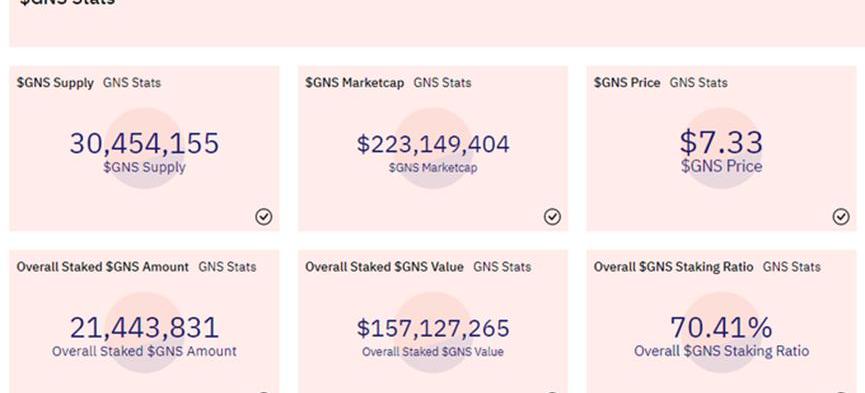Select the 30,454,155 supply counter value
This screenshot has height=393, width=865.
[x=145, y=144]
